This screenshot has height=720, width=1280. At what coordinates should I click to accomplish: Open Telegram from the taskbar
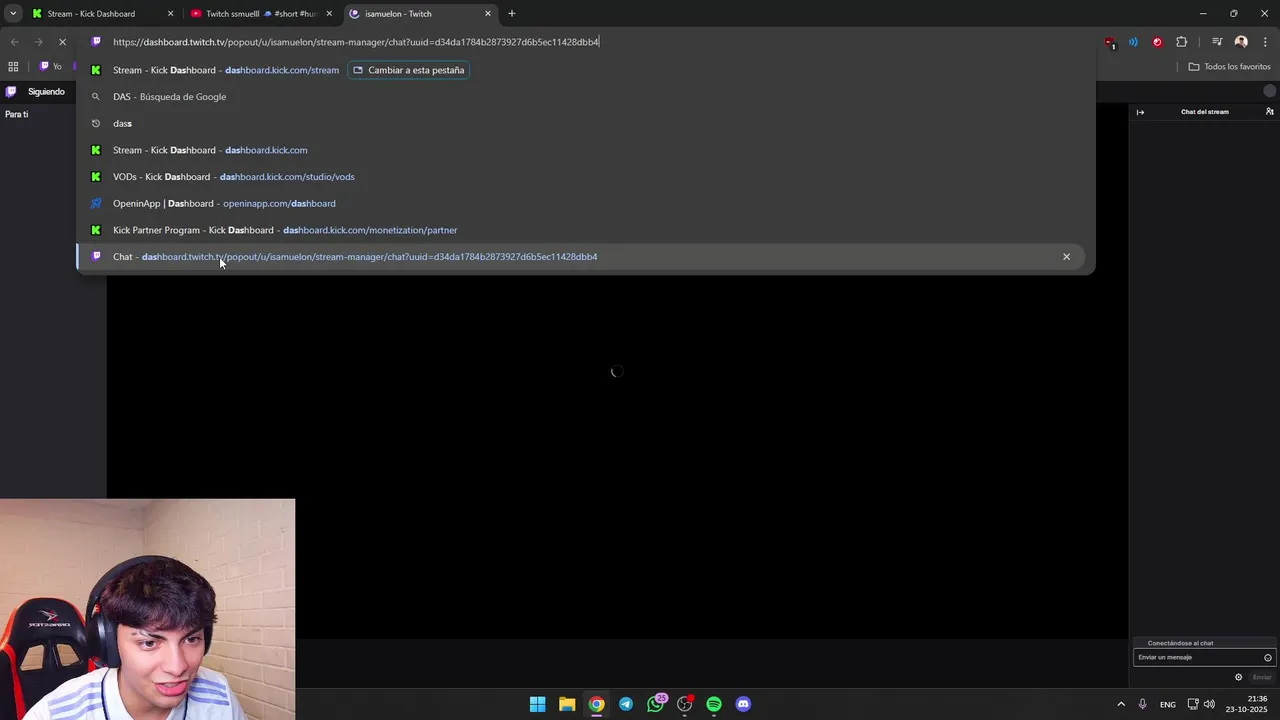(x=625, y=704)
